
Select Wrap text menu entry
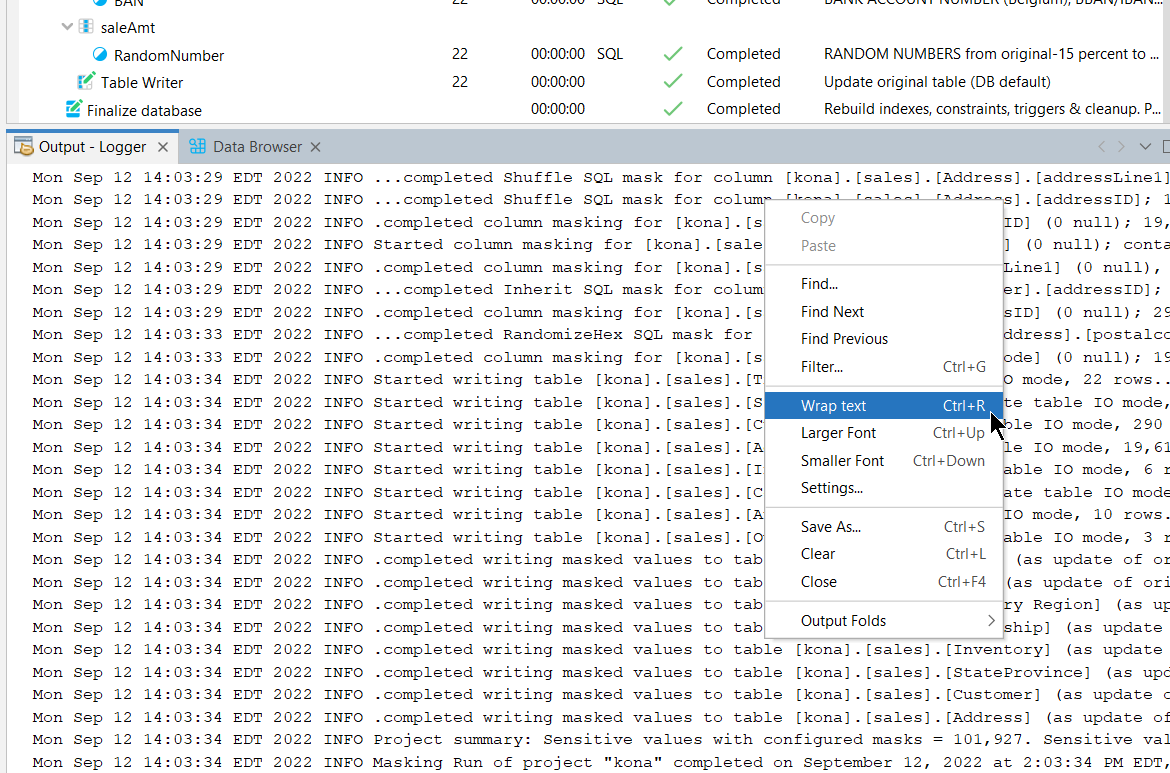(x=884, y=406)
